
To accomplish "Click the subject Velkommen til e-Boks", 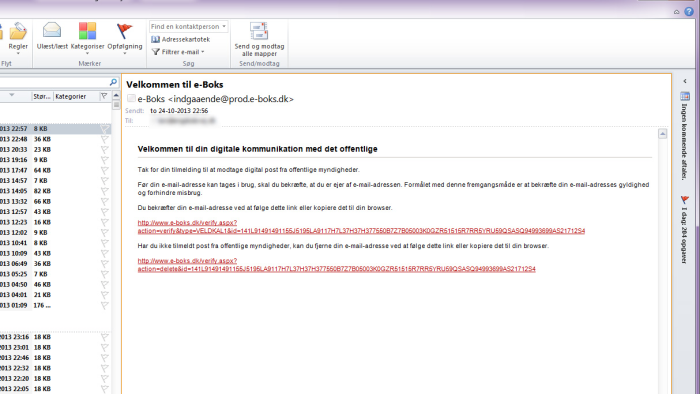I will coord(175,84).
